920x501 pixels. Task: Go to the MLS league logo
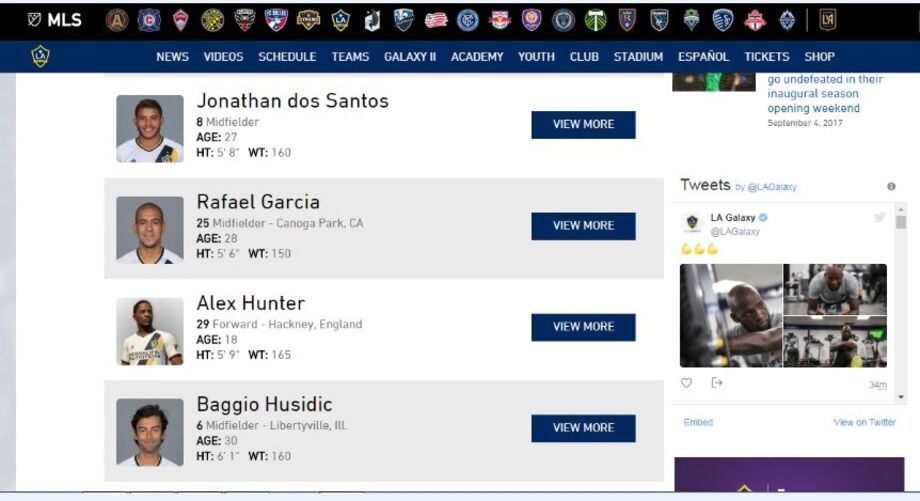55,20
